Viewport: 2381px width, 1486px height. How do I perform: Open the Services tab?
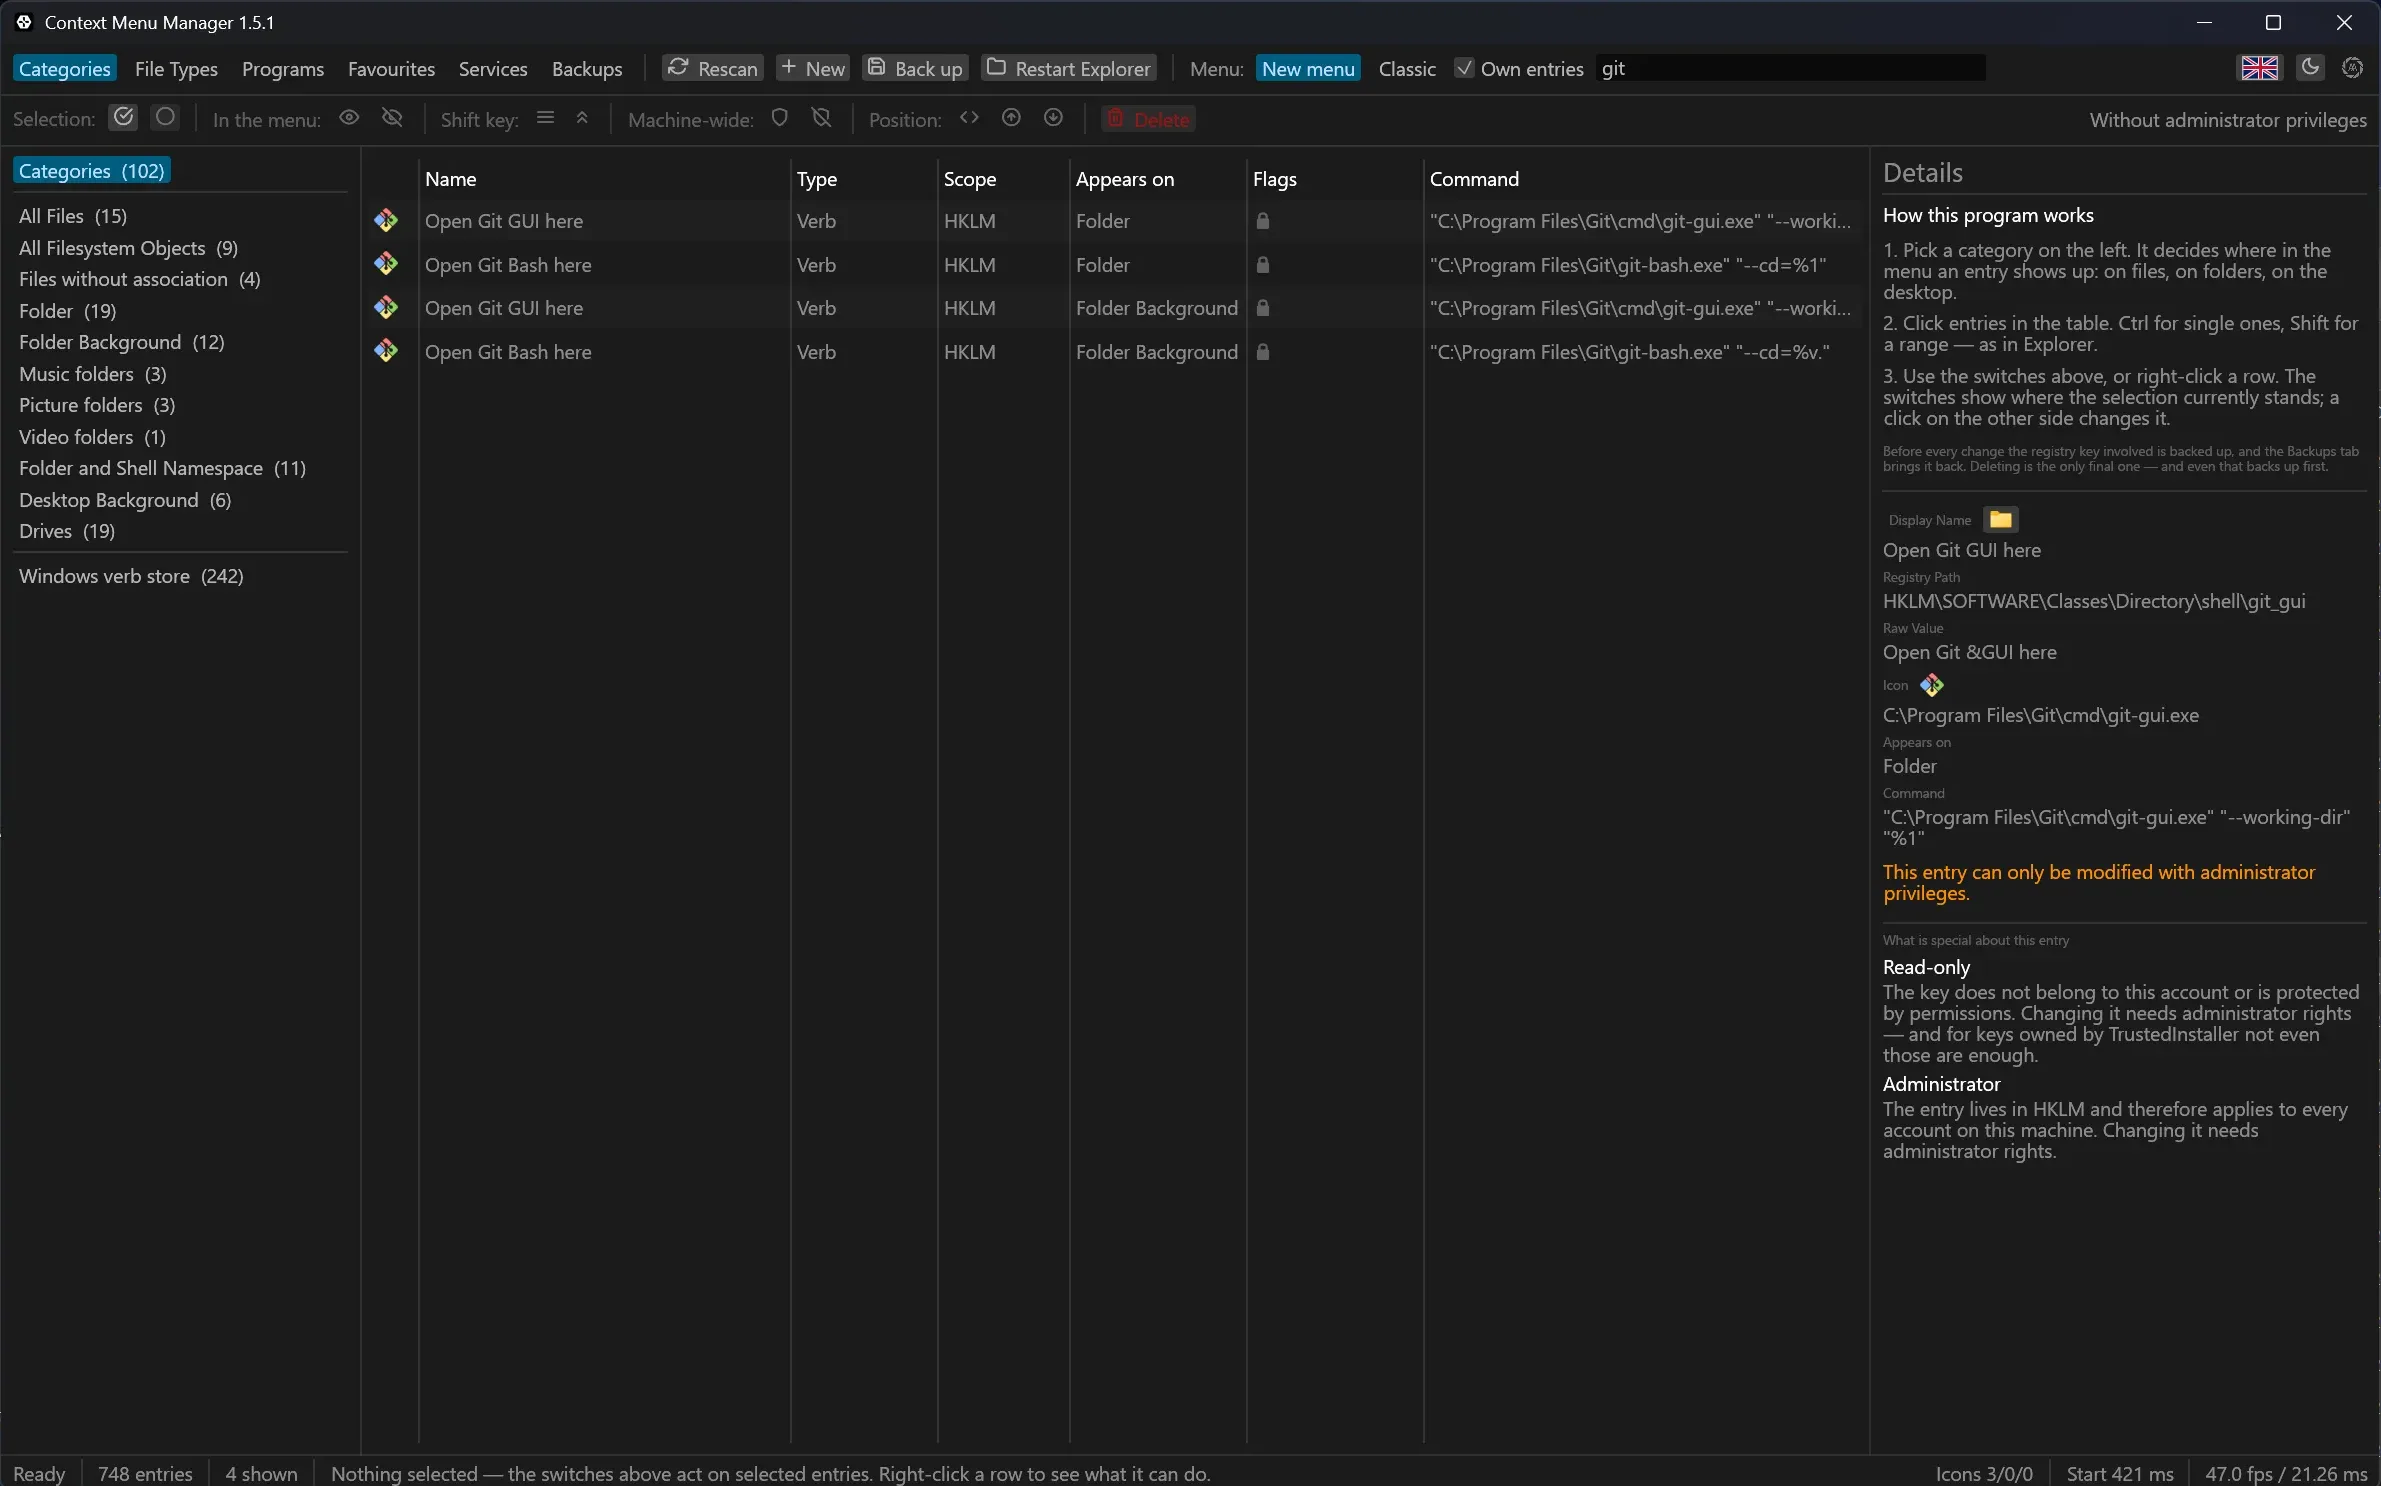pos(493,68)
